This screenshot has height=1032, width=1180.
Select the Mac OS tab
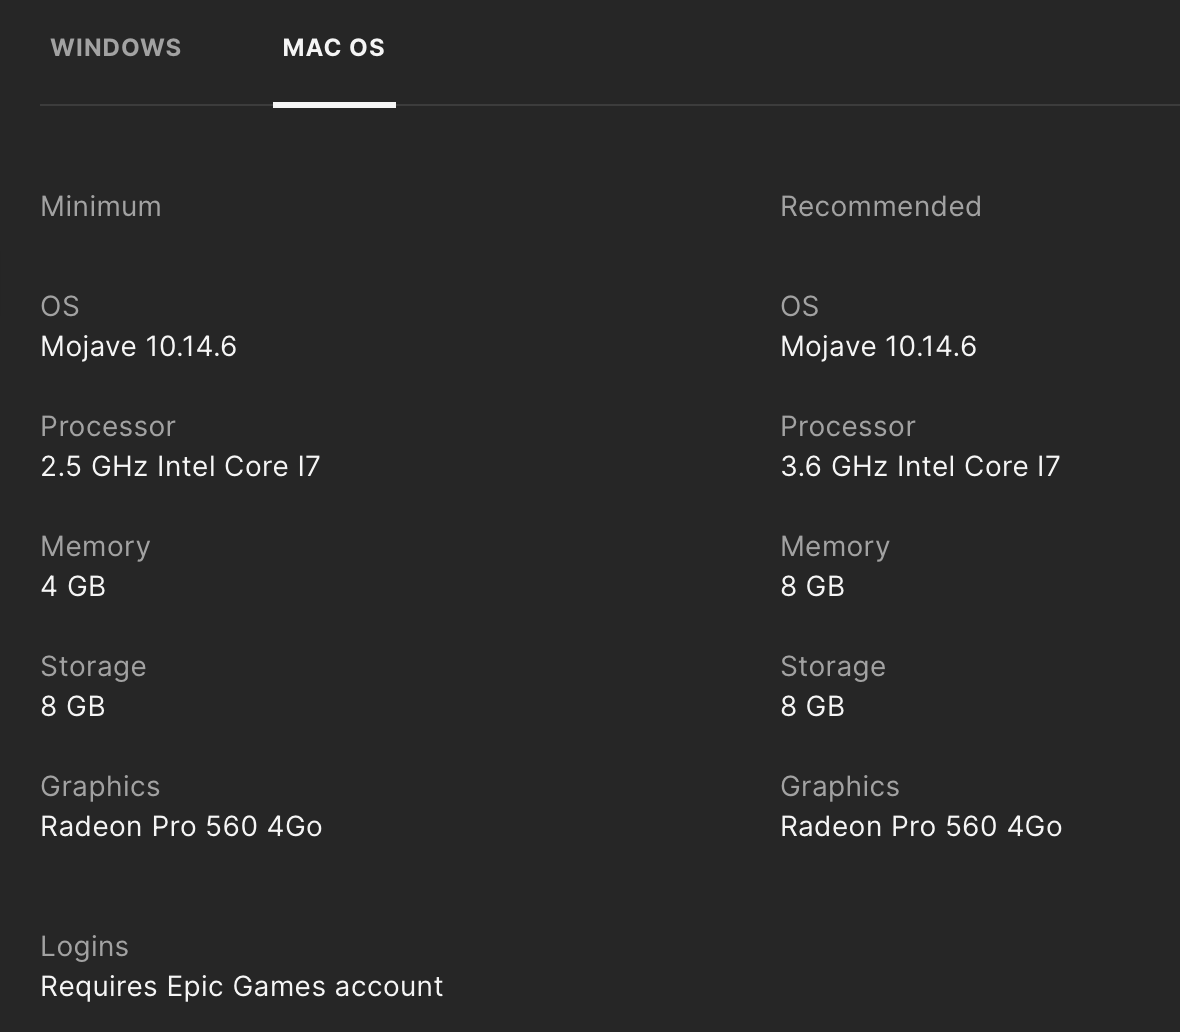tap(334, 48)
